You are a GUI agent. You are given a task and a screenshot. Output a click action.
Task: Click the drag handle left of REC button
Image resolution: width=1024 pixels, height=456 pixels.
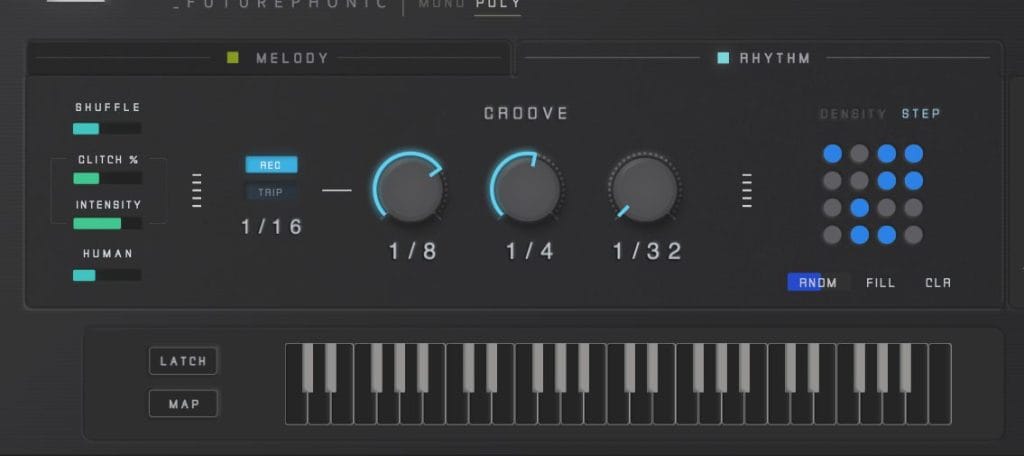(197, 190)
